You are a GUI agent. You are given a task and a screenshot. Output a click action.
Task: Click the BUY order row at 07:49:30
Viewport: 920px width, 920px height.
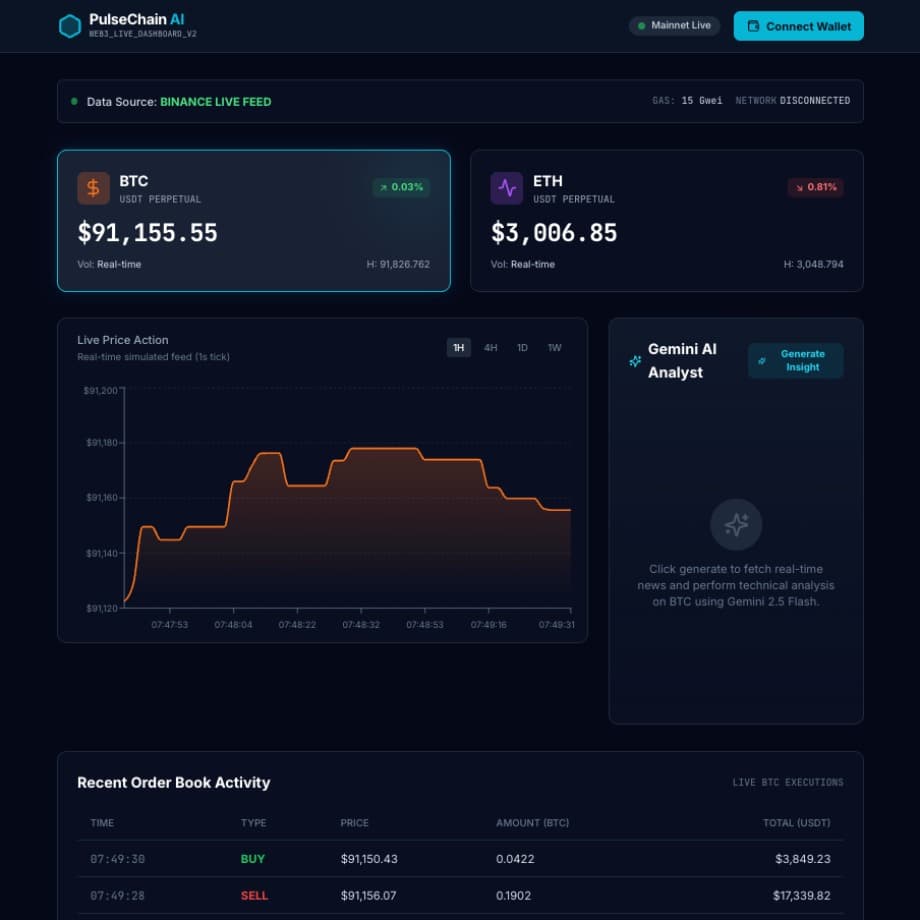coord(460,859)
